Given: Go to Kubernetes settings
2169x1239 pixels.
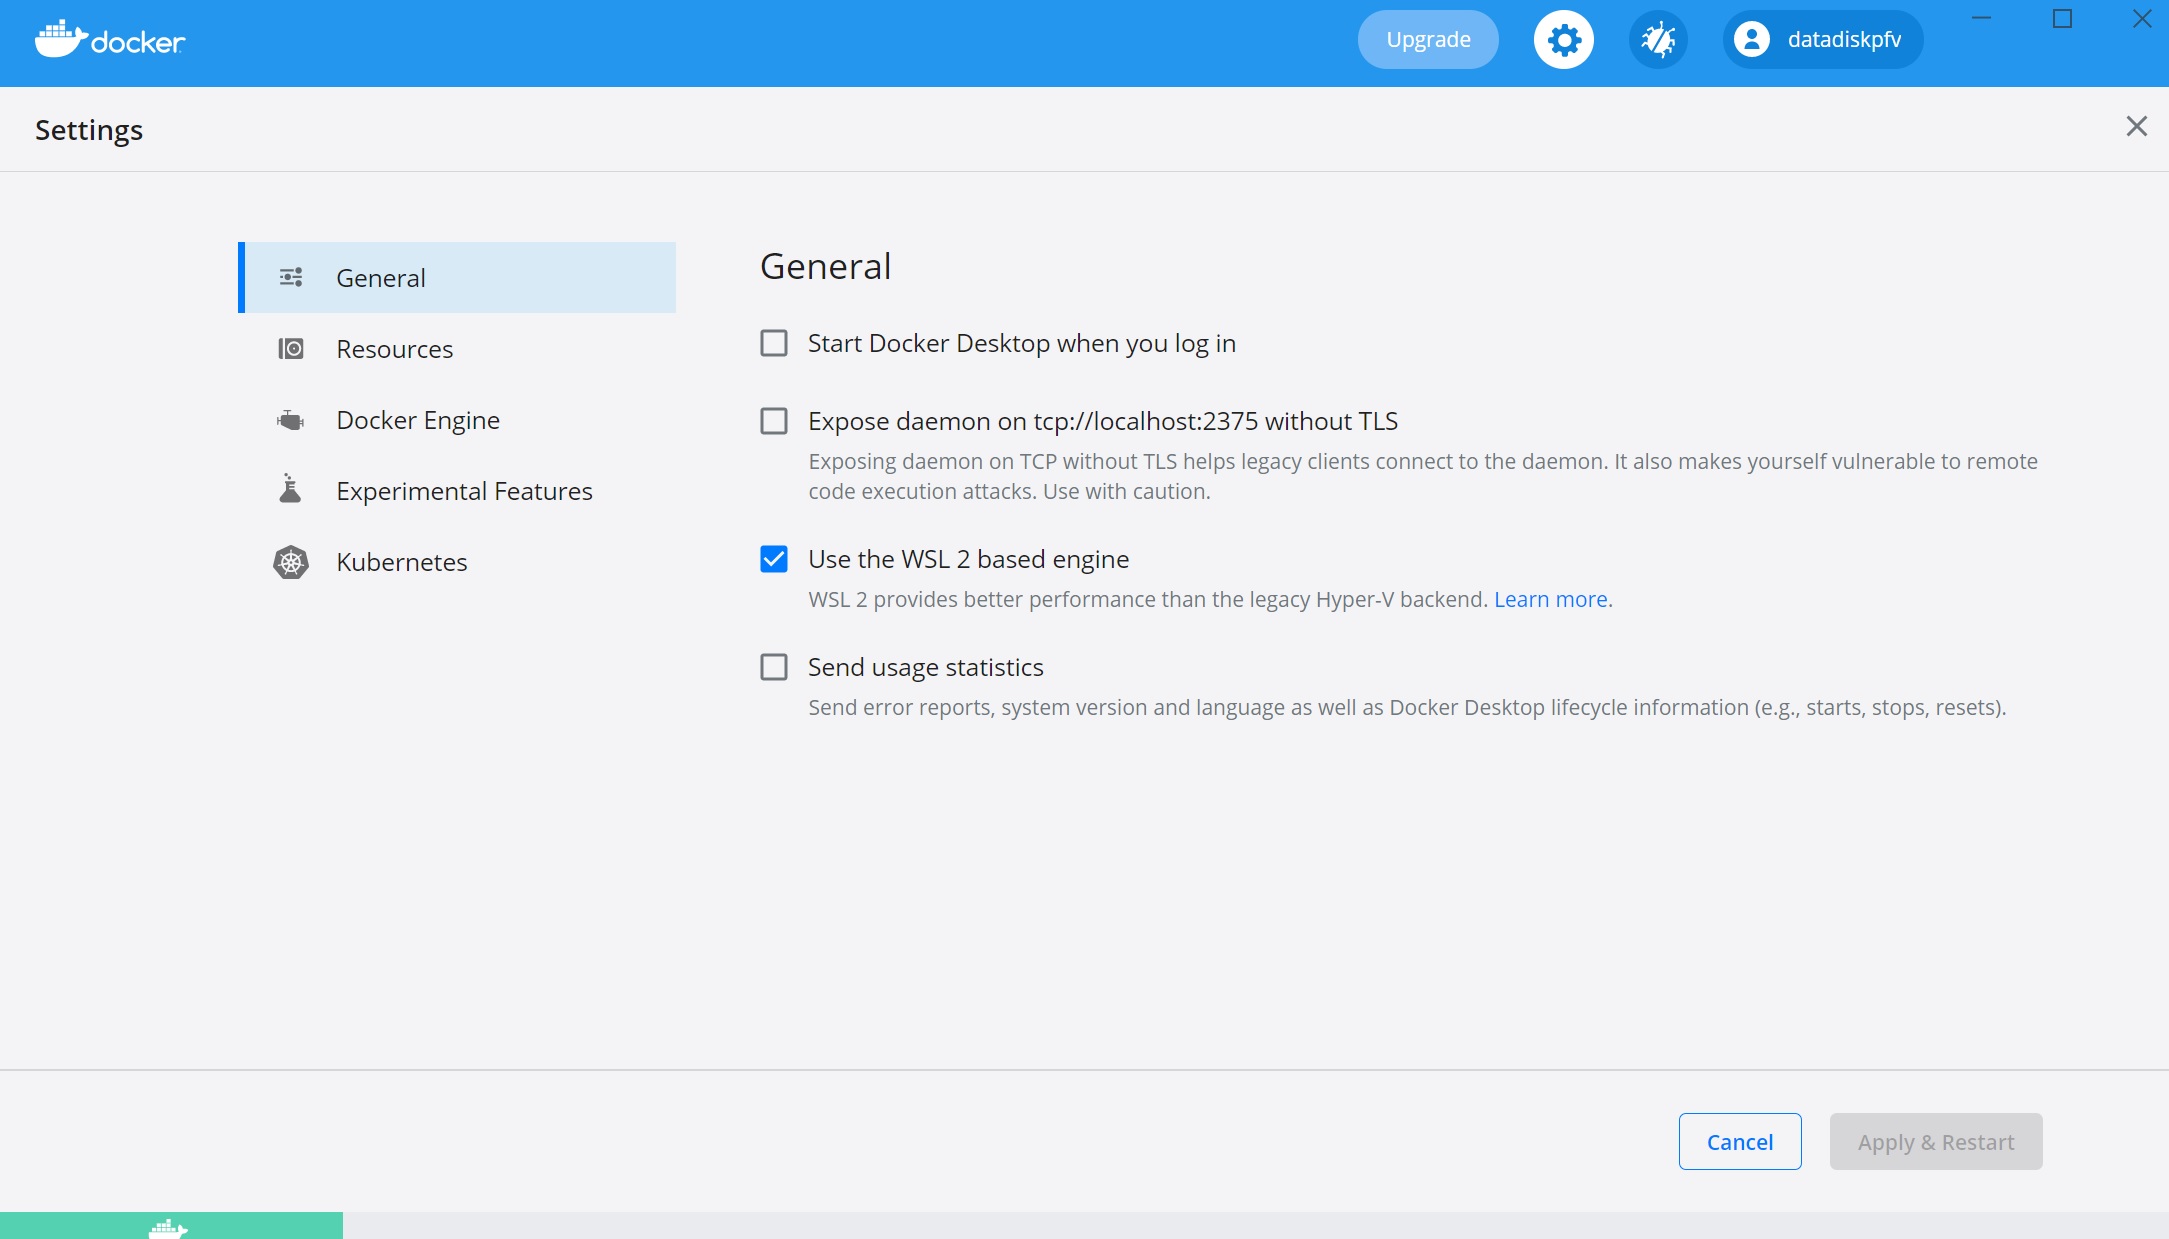Looking at the screenshot, I should click(457, 562).
